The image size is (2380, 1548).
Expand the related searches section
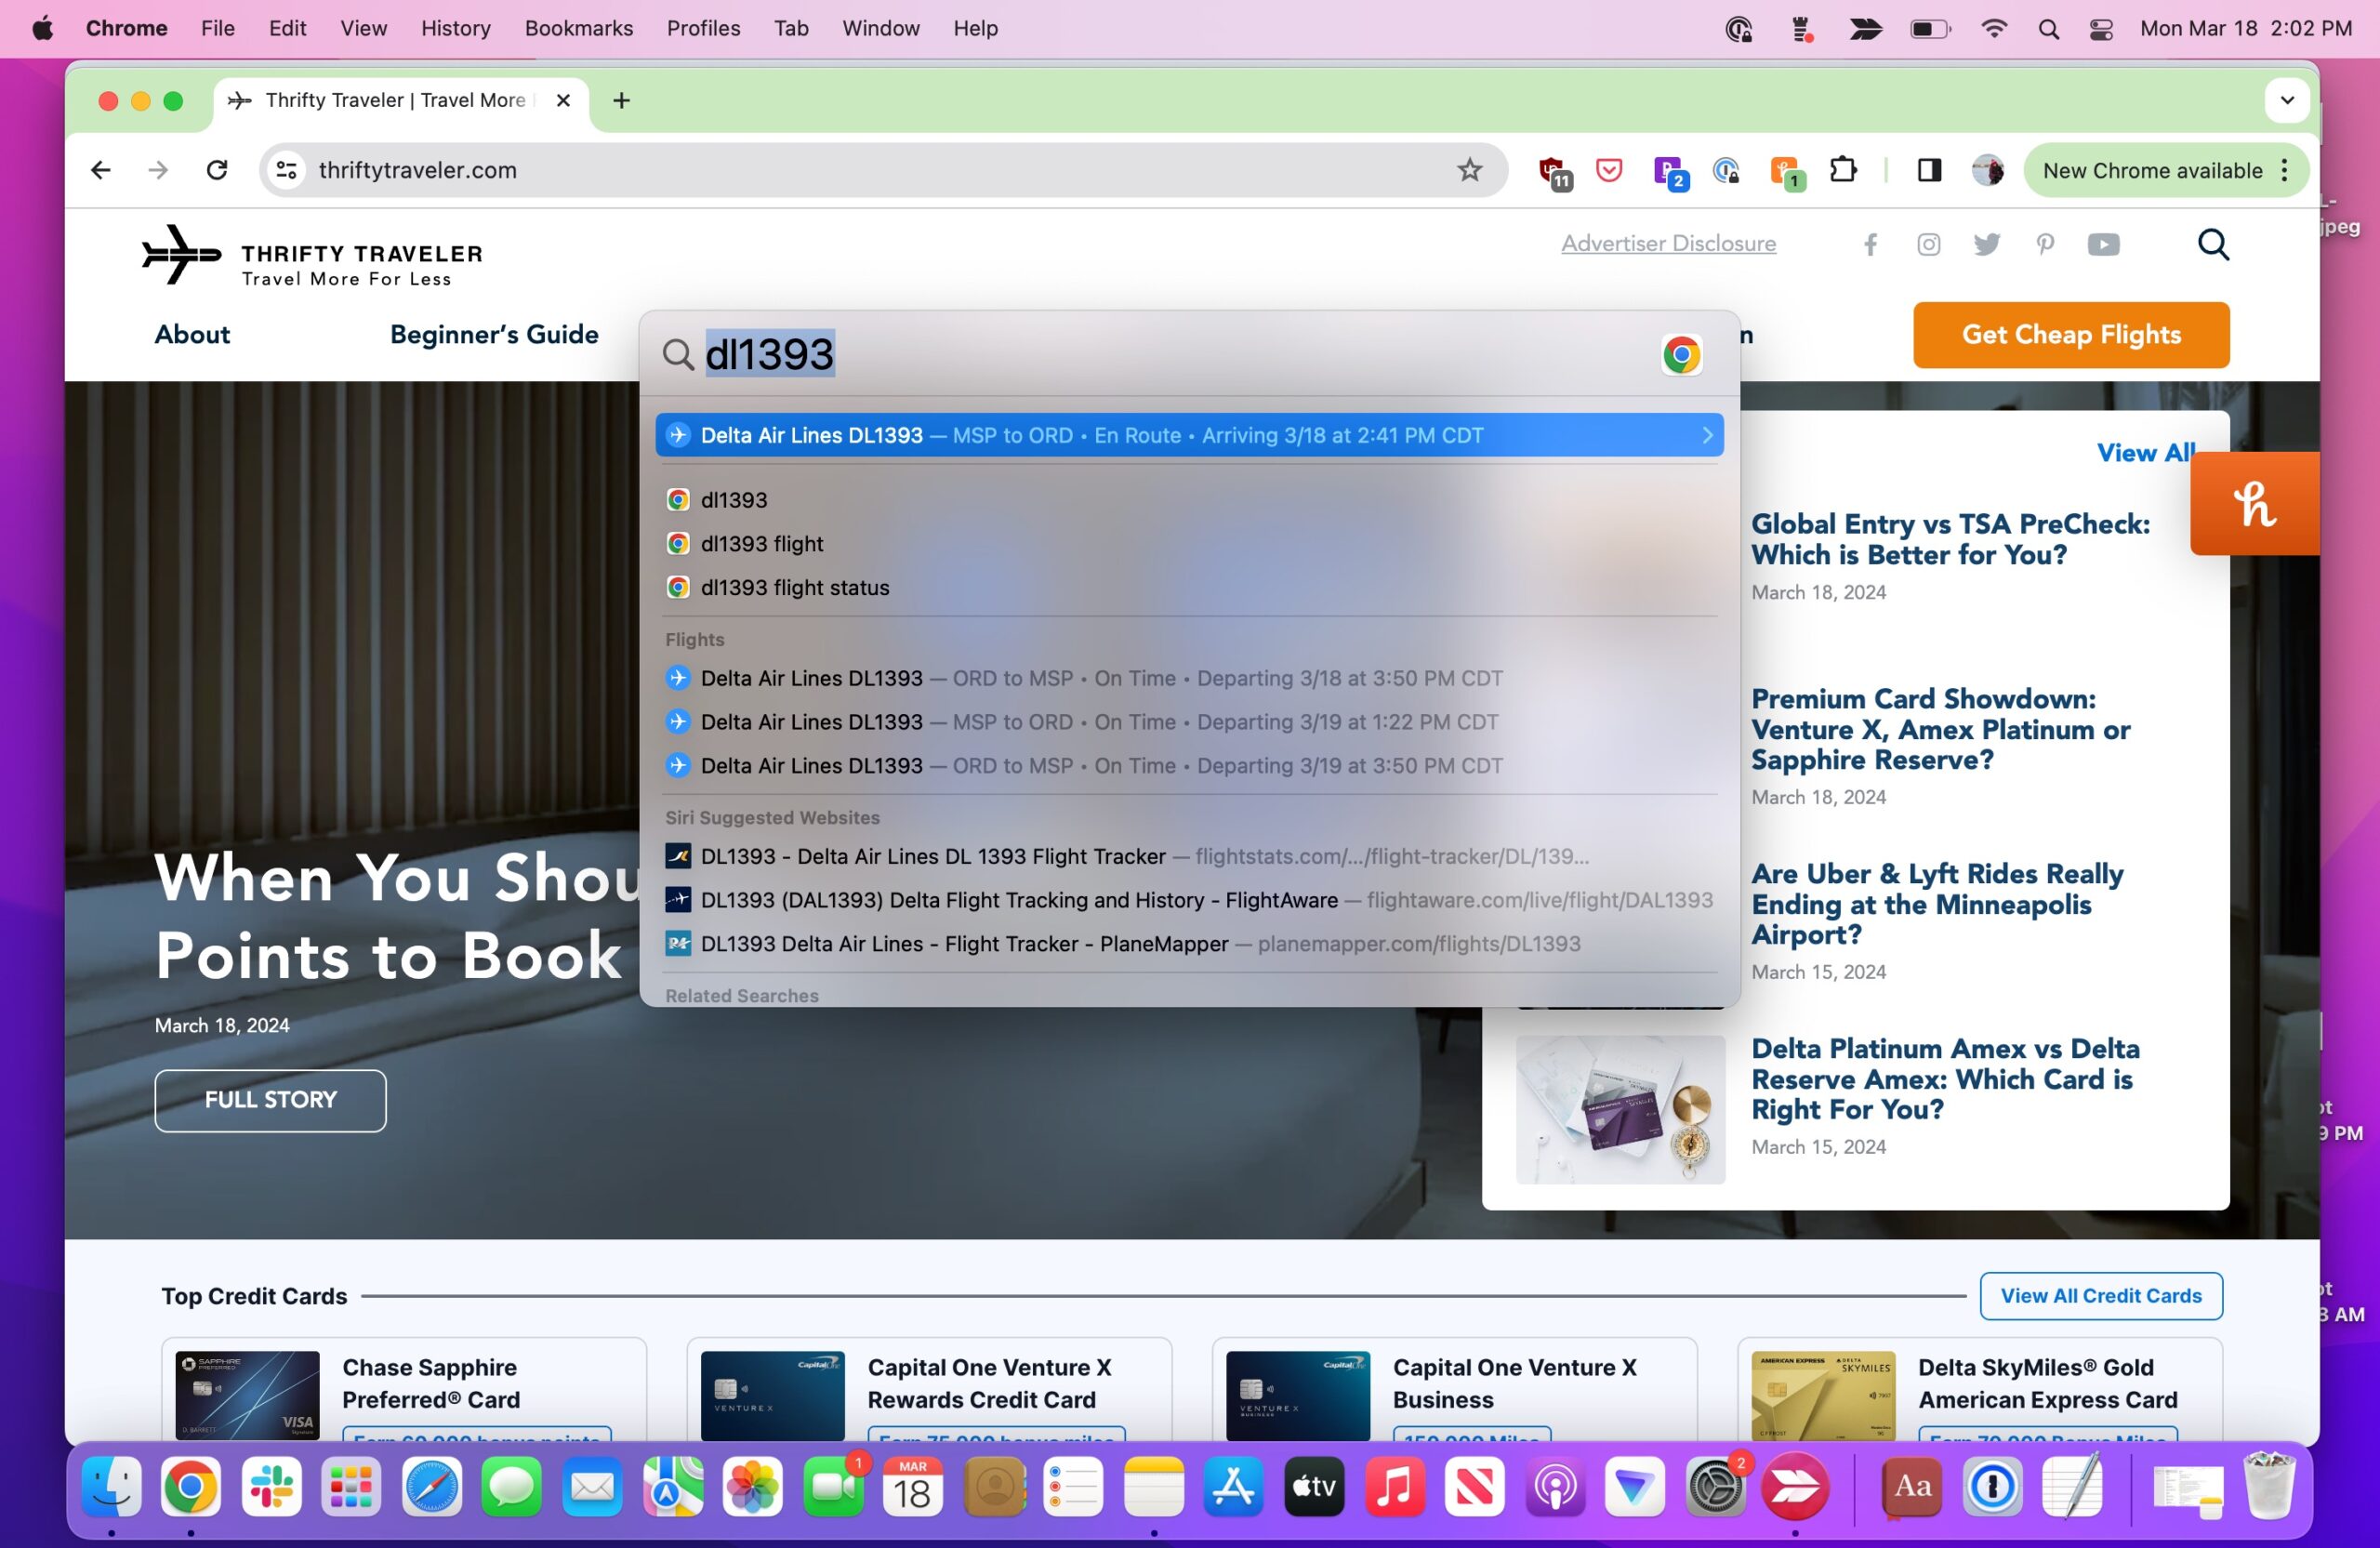743,995
